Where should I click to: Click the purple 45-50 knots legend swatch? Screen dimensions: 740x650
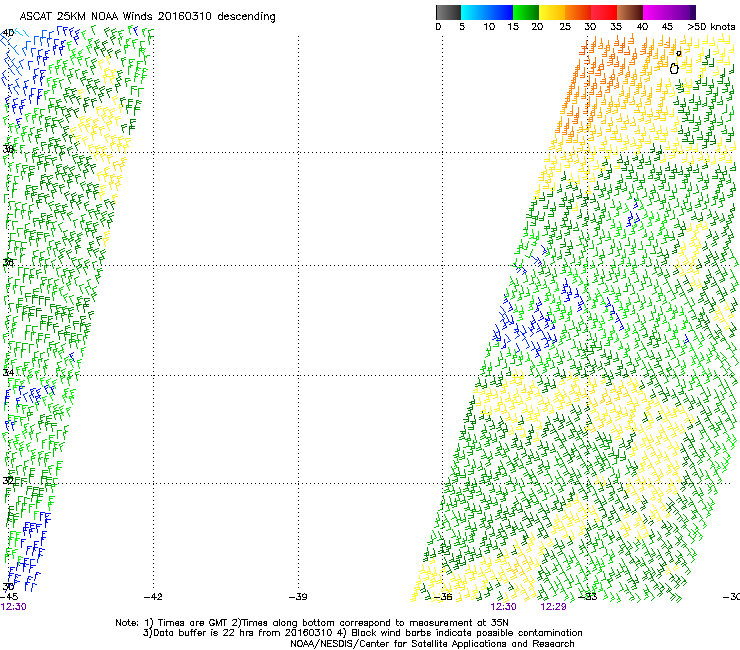682,12
